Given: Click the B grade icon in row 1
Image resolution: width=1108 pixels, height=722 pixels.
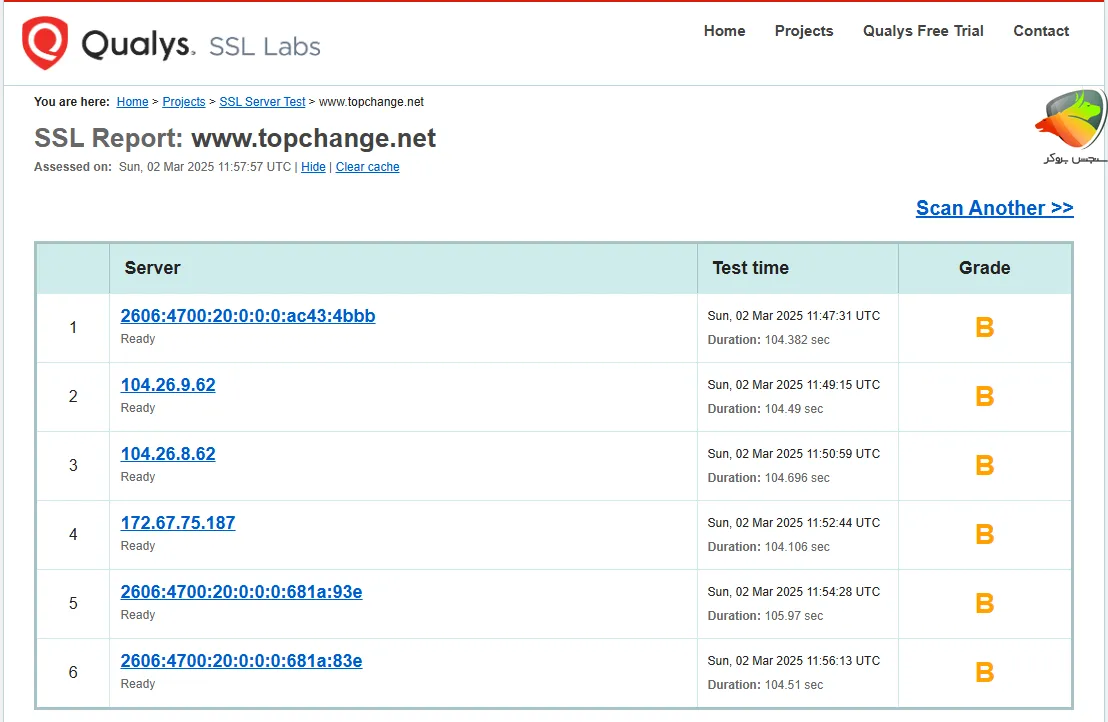Looking at the screenshot, I should coord(984,328).
